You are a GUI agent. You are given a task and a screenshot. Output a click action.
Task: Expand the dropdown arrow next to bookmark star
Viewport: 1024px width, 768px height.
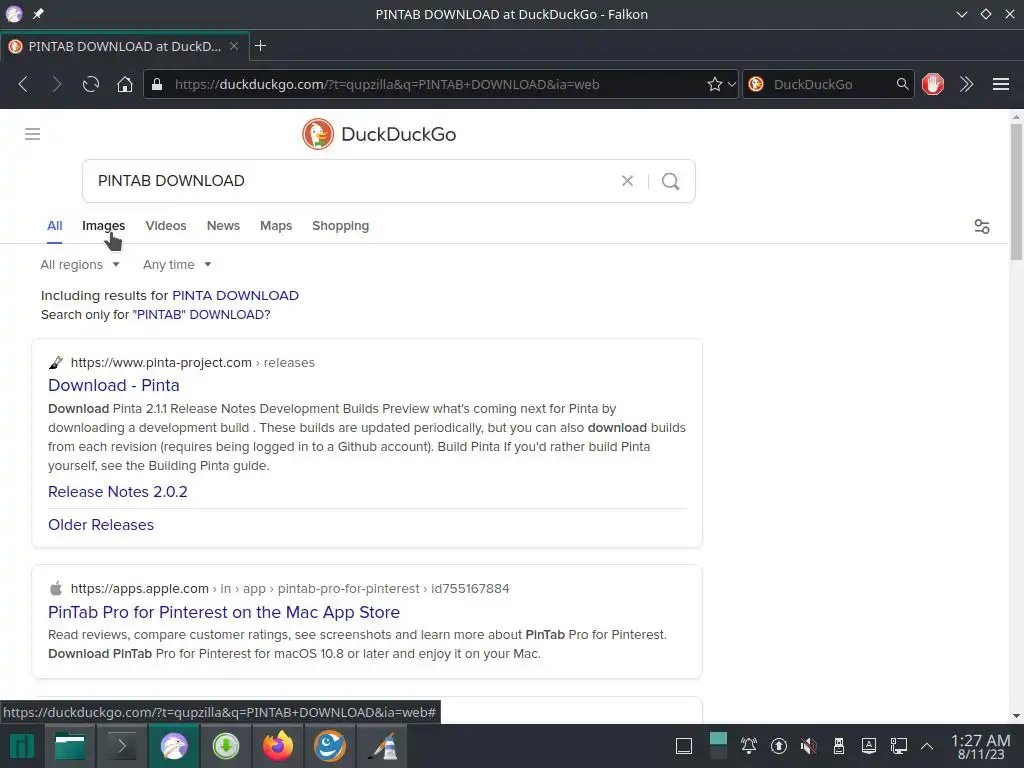[x=731, y=84]
